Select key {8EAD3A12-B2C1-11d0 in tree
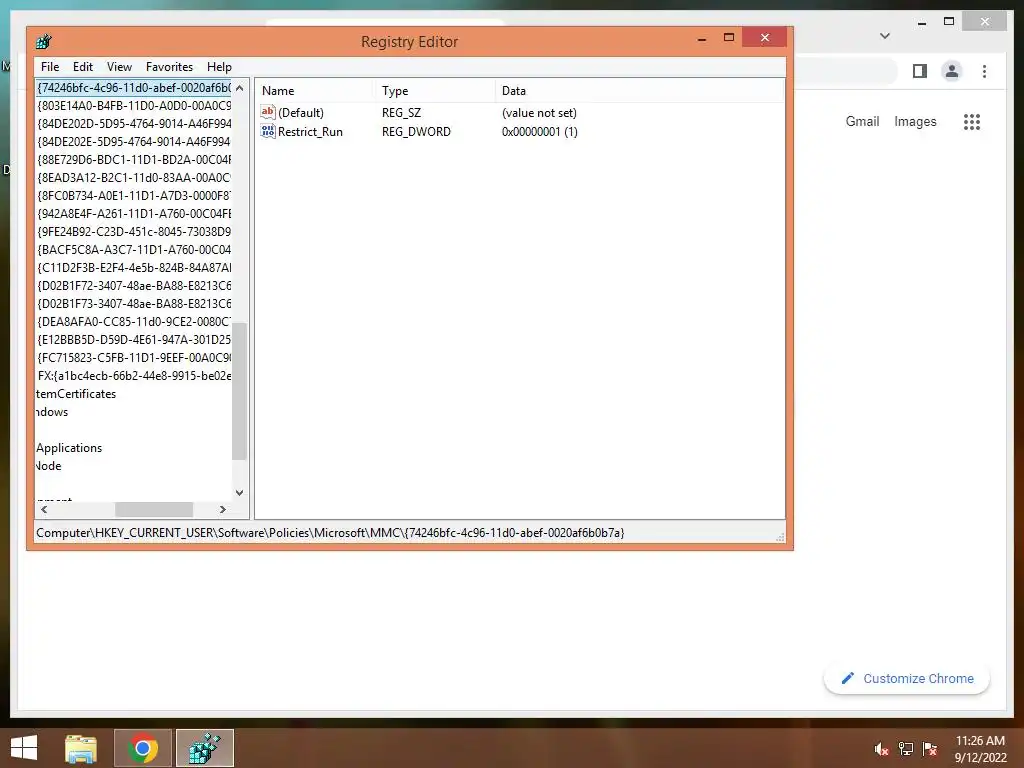 tap(134, 178)
